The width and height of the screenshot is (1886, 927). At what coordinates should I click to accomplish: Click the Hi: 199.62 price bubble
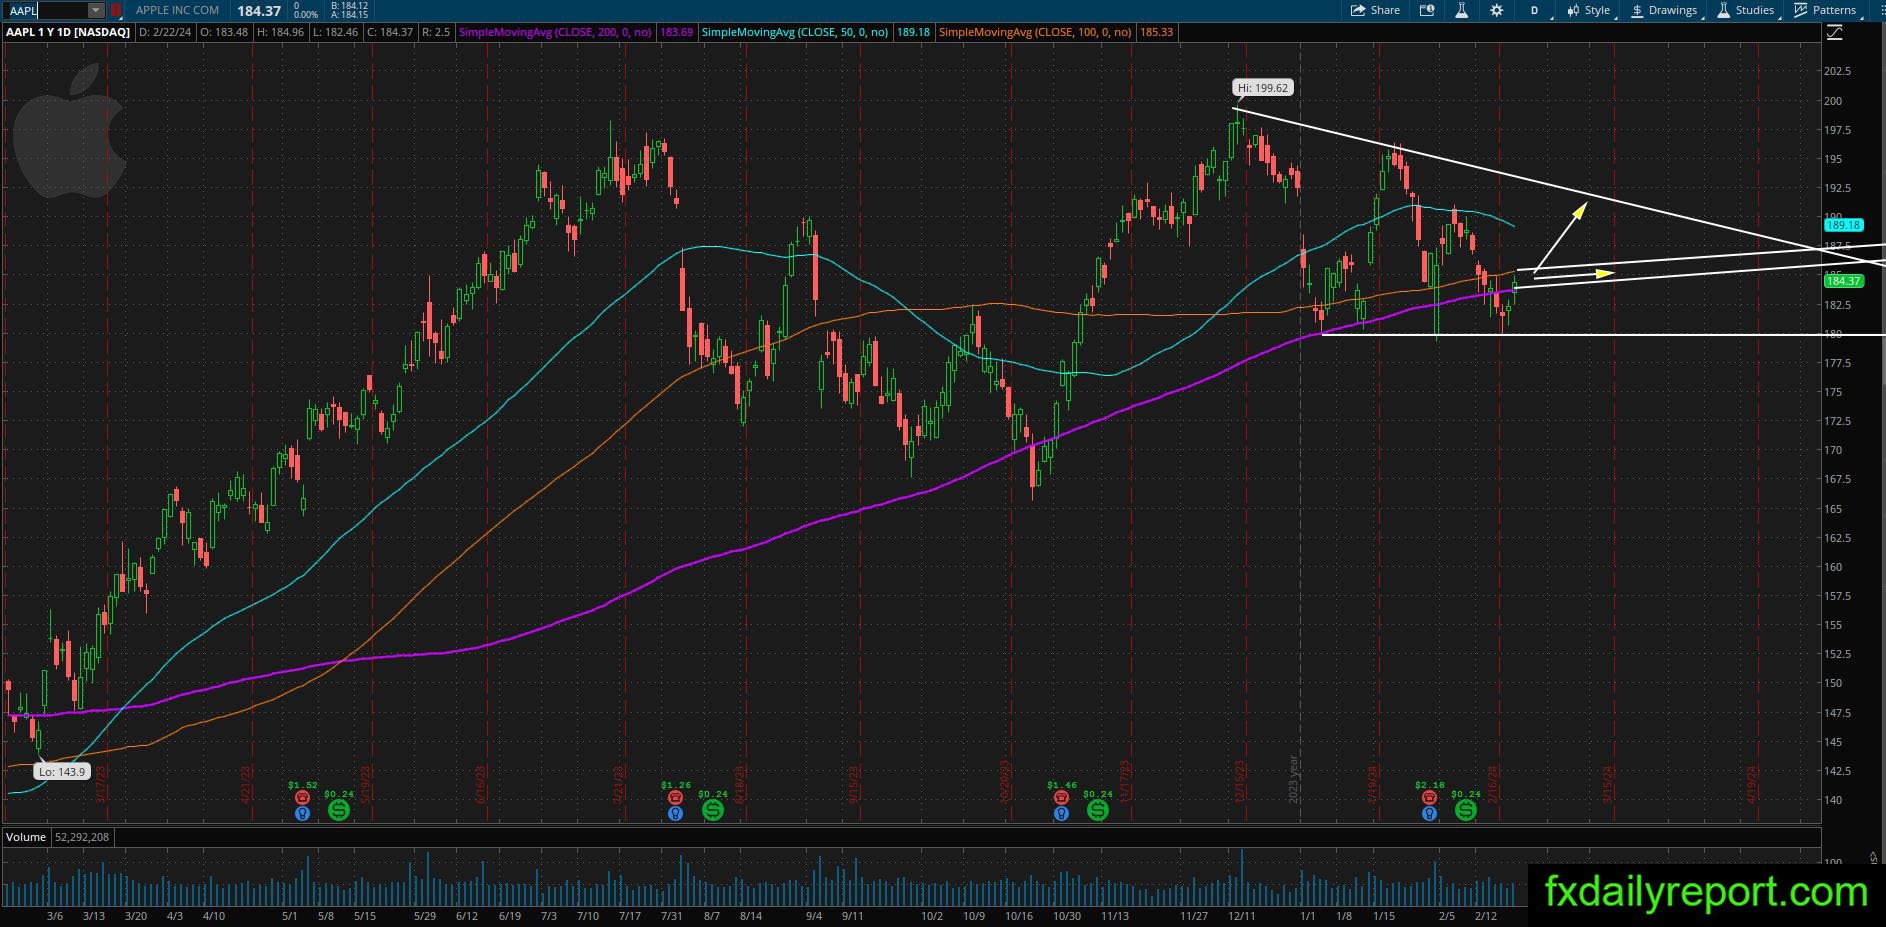click(x=1263, y=88)
